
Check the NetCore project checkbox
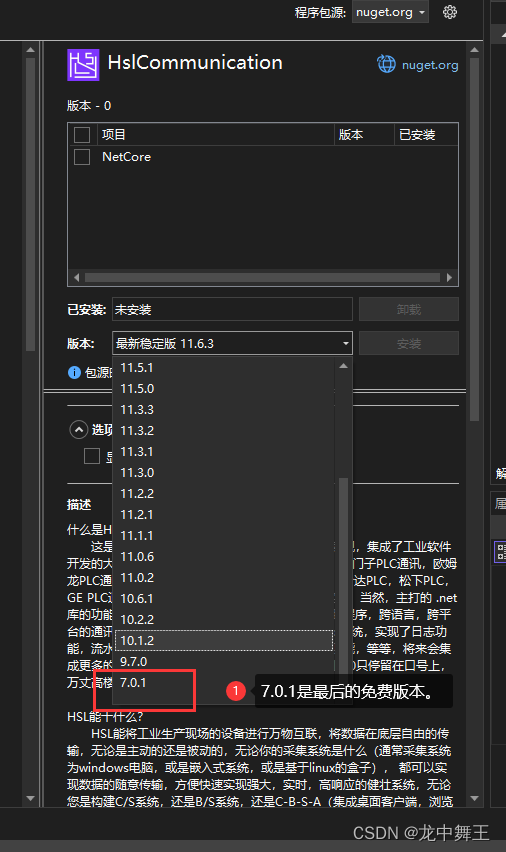click(x=82, y=157)
